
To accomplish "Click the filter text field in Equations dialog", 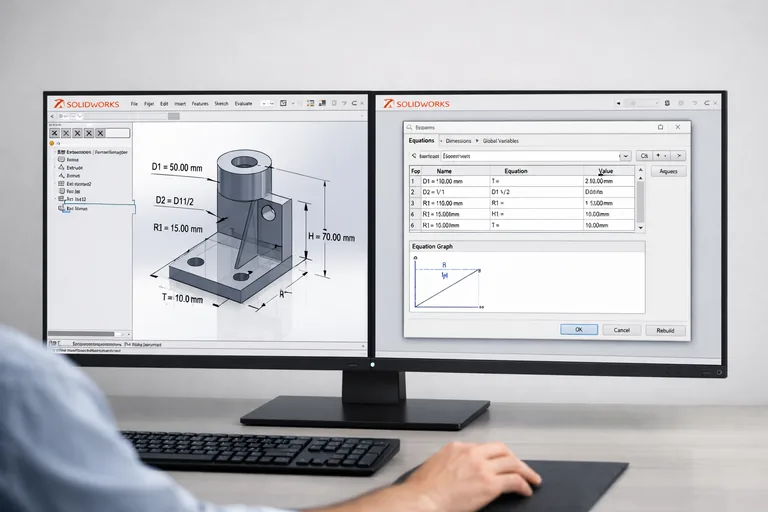I will pos(530,156).
